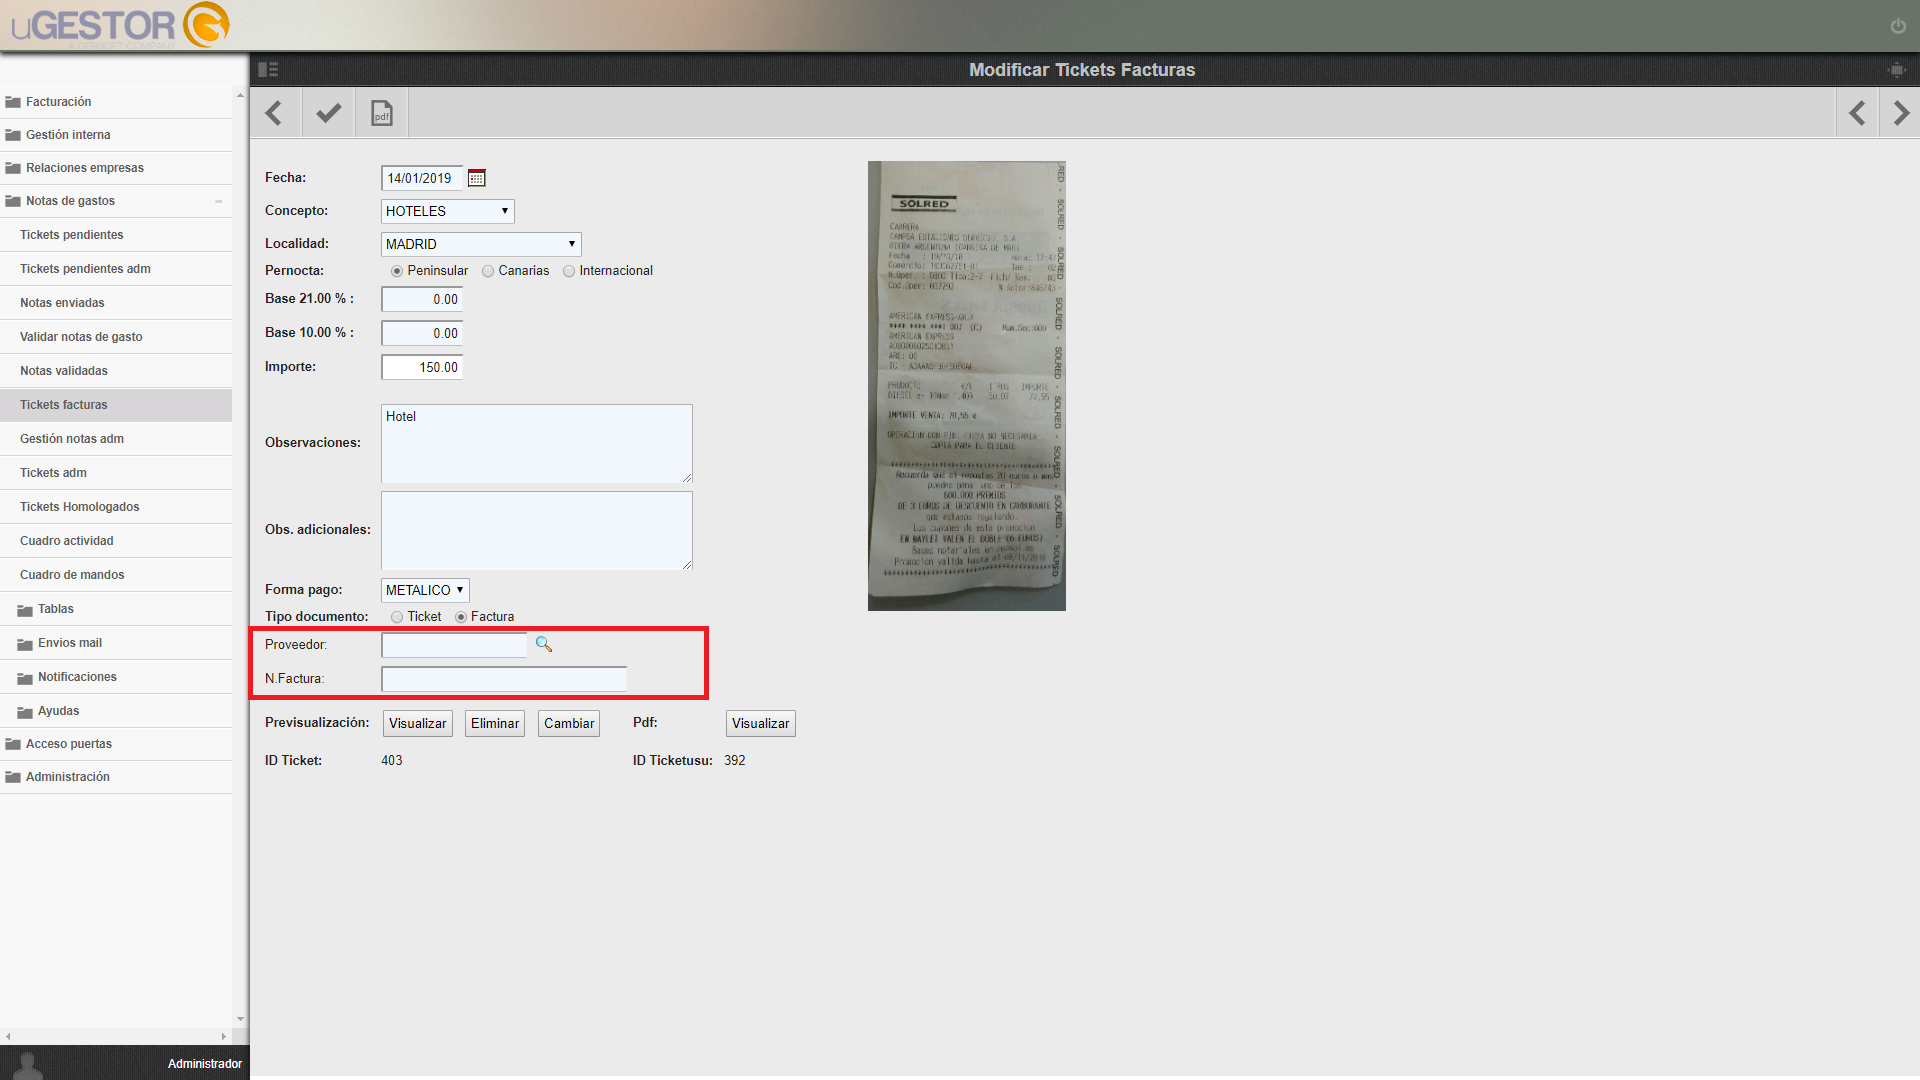The image size is (1920, 1080).
Task: Click the Administrador user label
Action: (x=205, y=1064)
